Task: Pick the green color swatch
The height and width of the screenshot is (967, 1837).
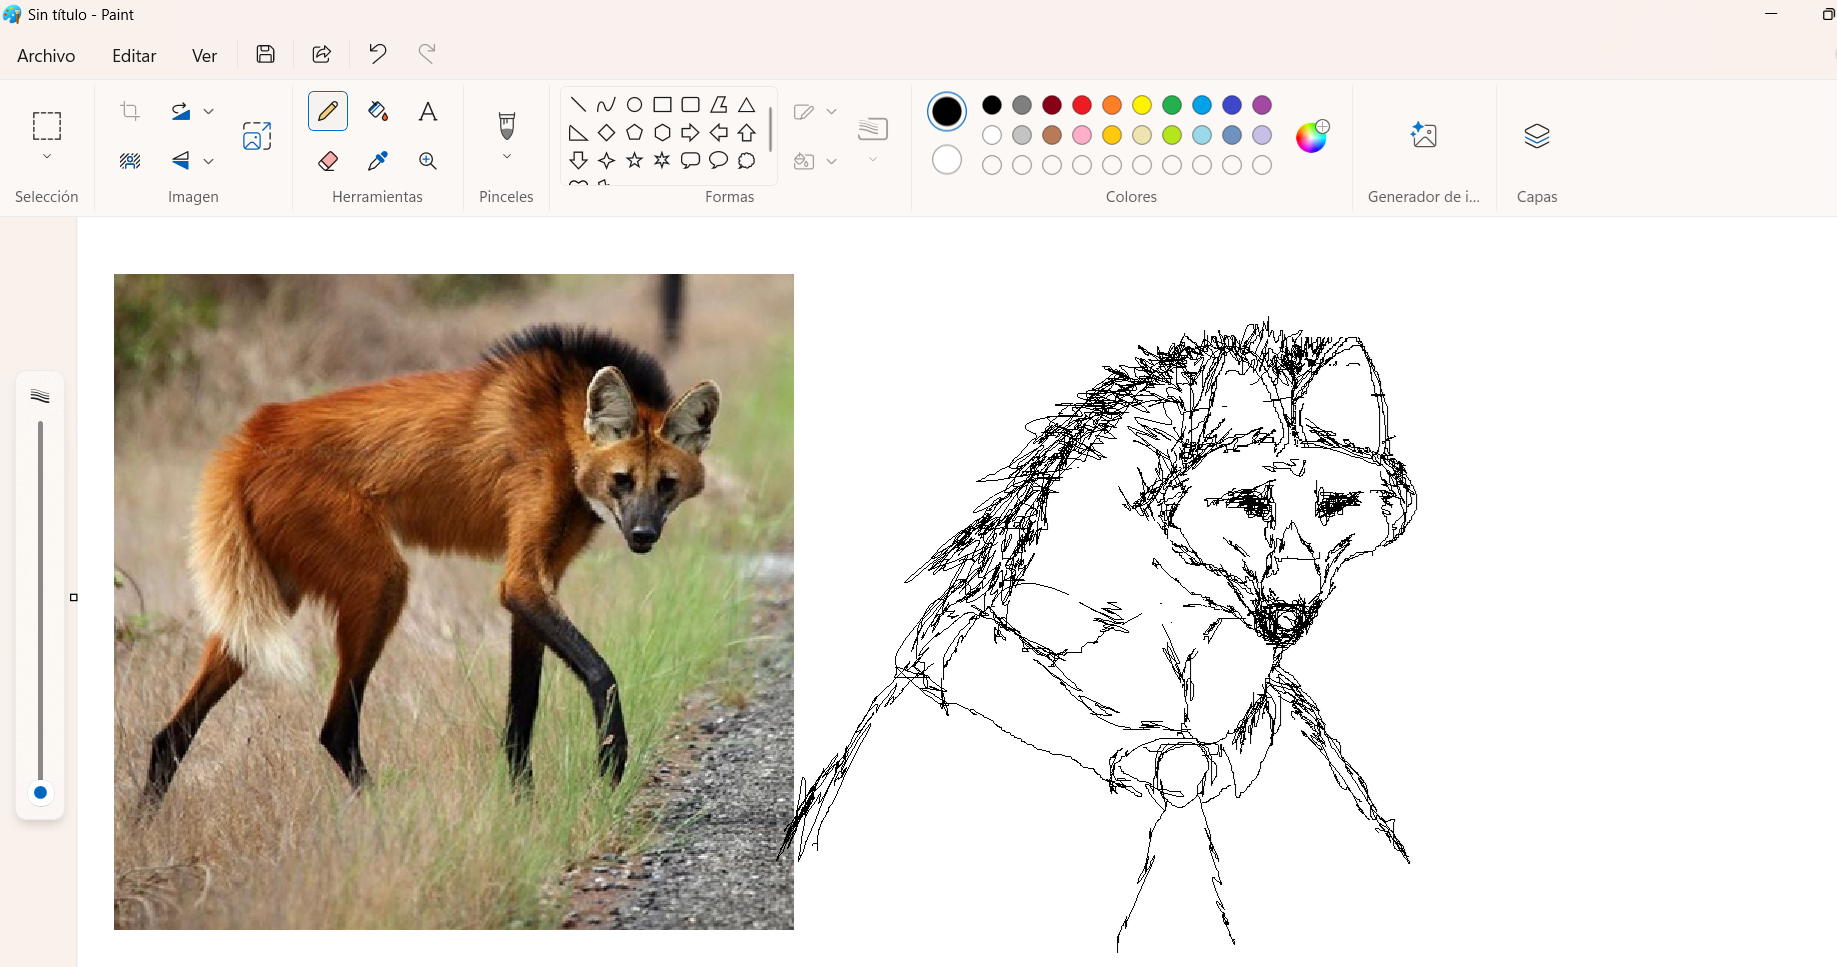Action: [x=1172, y=105]
